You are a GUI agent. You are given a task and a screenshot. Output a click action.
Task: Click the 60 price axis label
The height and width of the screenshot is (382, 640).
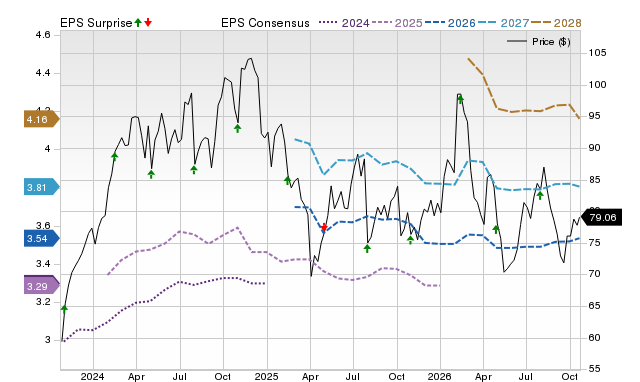595,338
